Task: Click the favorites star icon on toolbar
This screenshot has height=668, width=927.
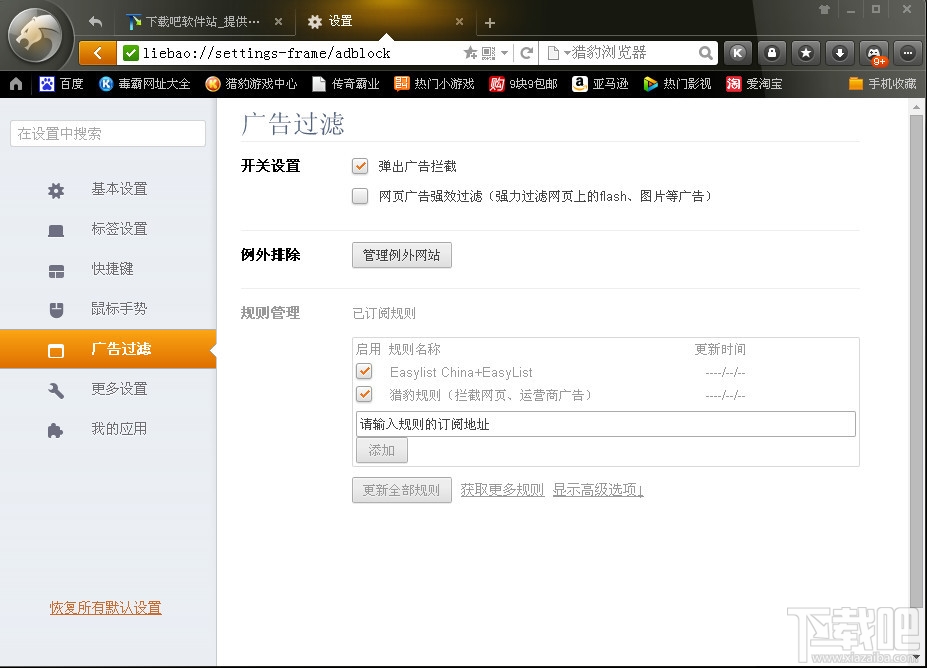Action: coord(806,52)
